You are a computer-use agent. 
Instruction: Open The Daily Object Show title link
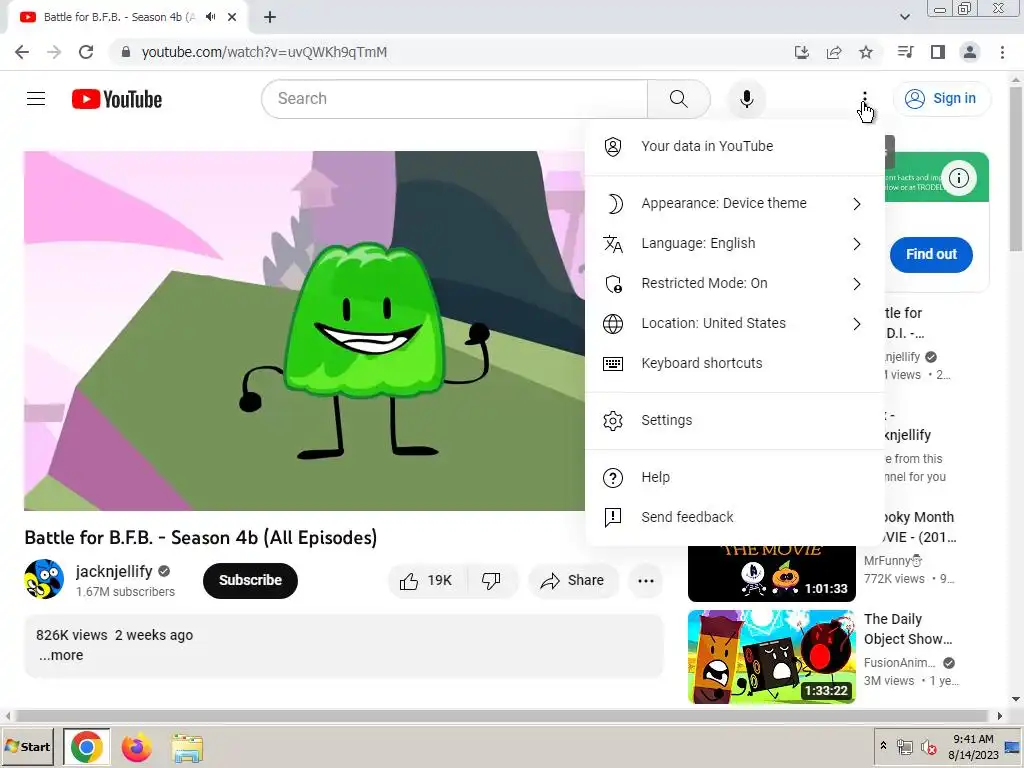coord(908,629)
